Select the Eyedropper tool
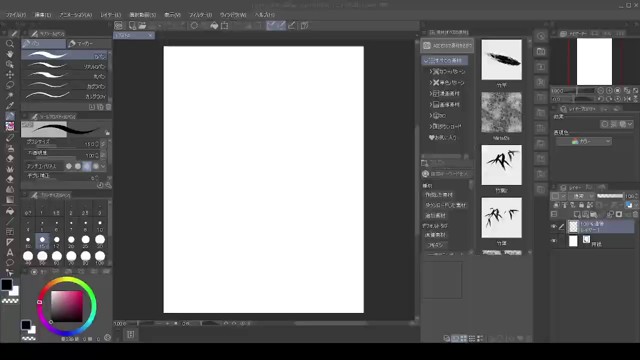 (x=10, y=106)
